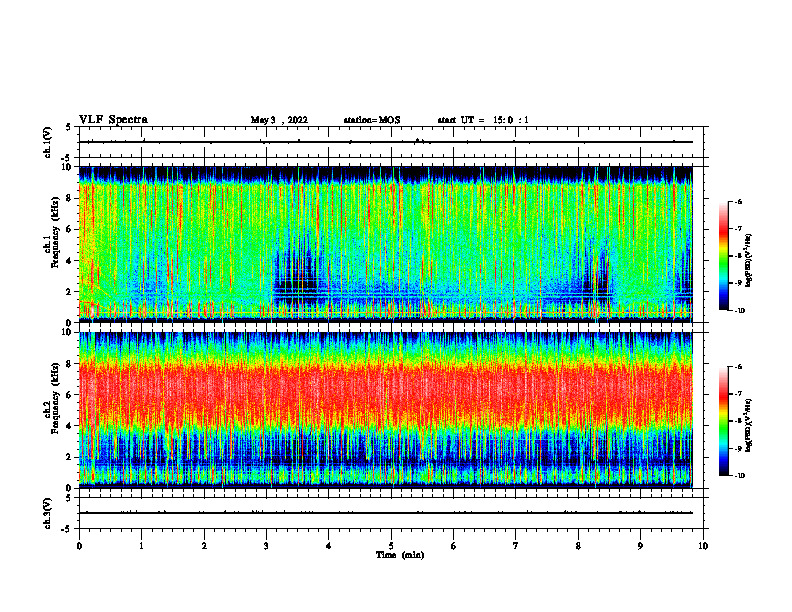The height and width of the screenshot is (612, 792).
Task: Click the ch.2 spectrogram panel
Action: pos(386,410)
